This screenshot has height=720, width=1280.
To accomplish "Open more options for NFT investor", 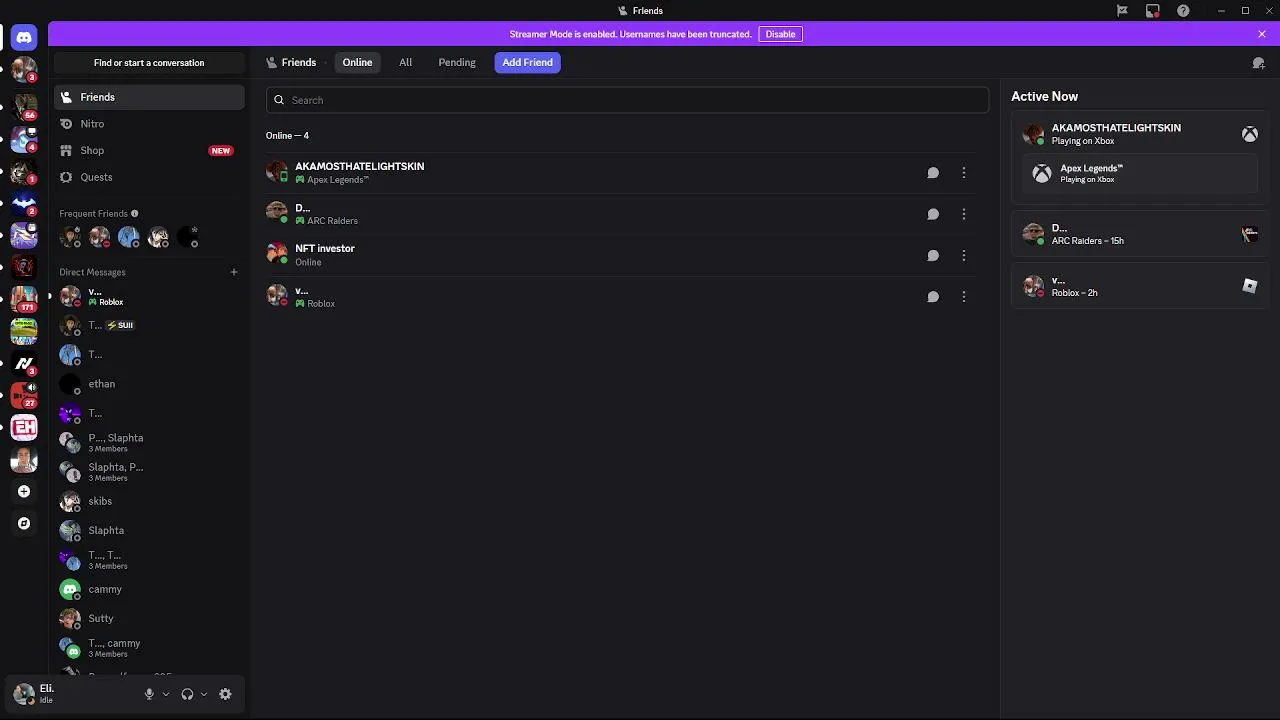I will [964, 255].
